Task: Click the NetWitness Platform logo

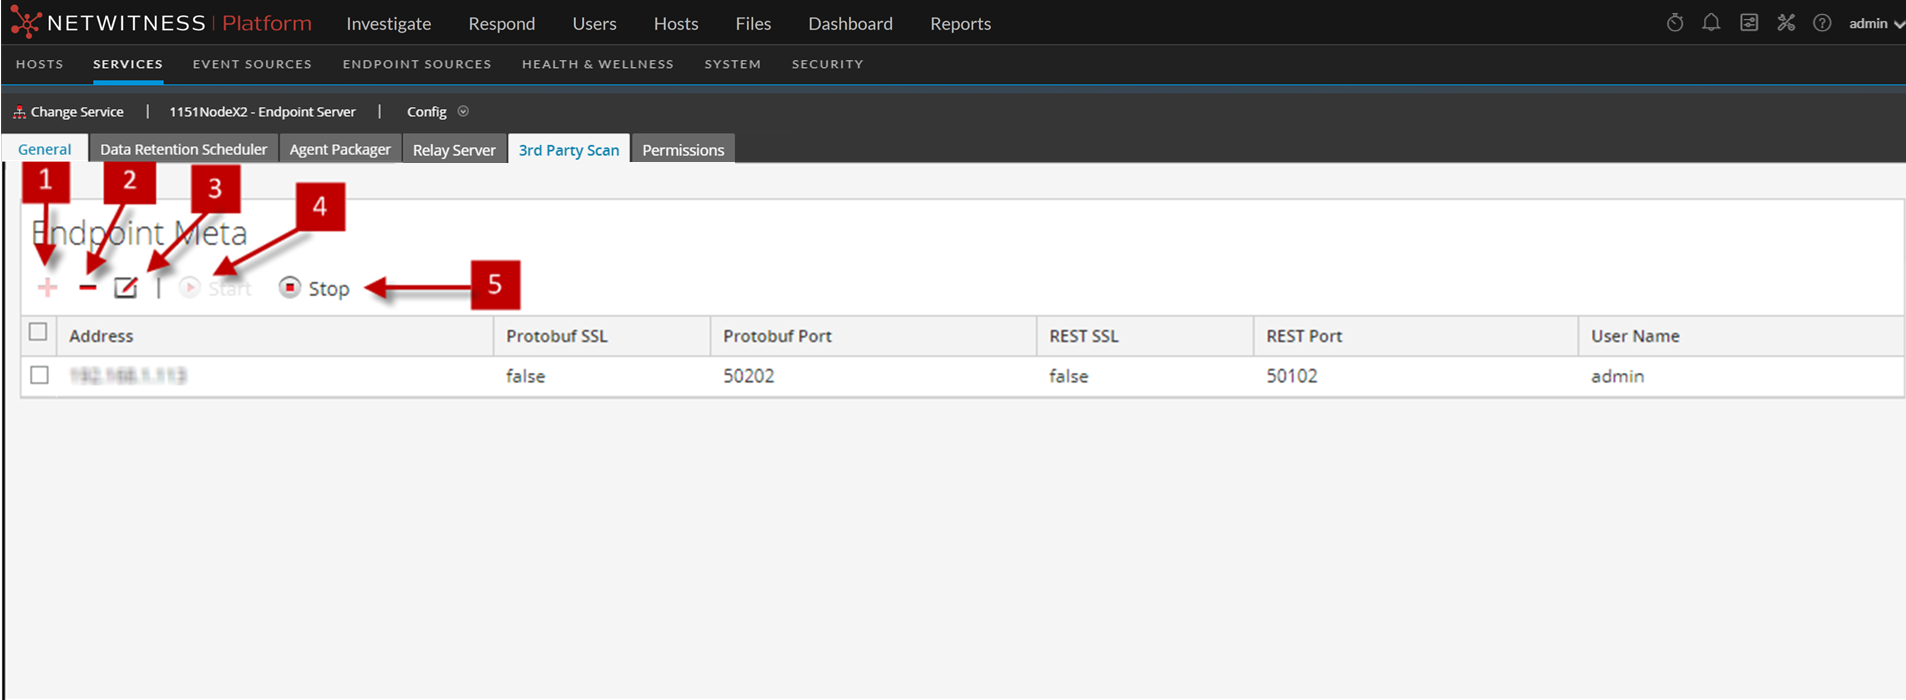Action: [x=161, y=23]
